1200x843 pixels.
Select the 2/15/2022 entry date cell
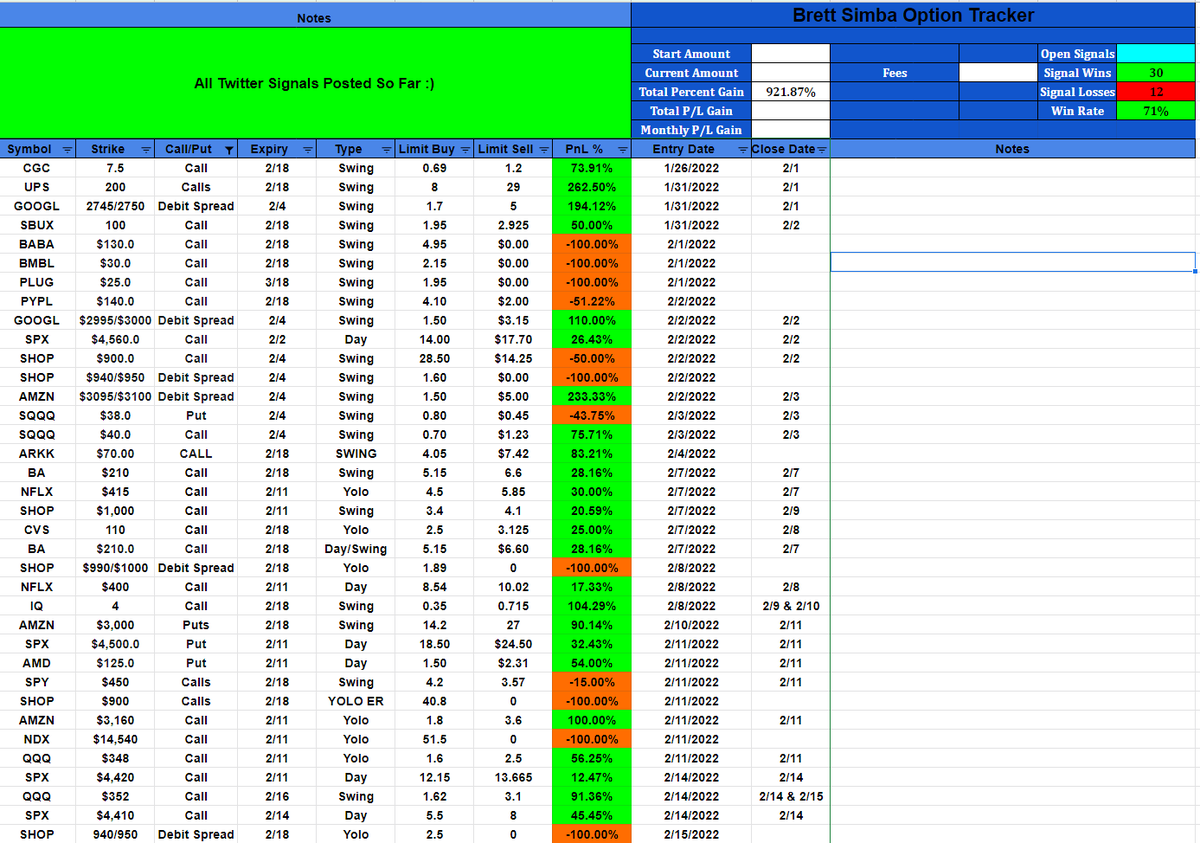691,834
